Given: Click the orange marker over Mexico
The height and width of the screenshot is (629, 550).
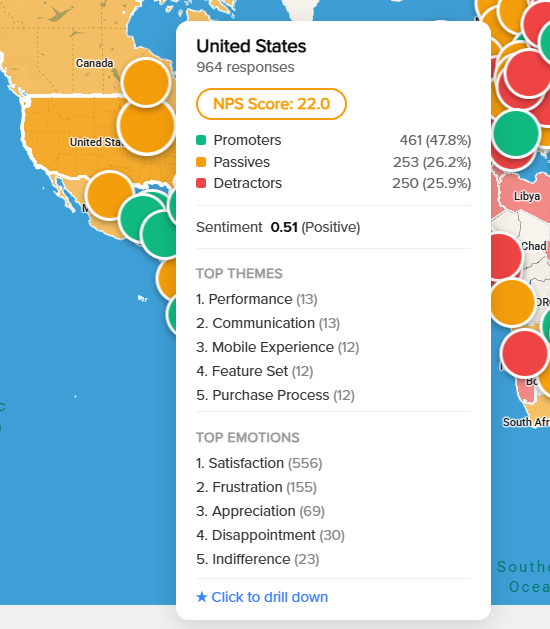Looking at the screenshot, I should click(x=110, y=195).
